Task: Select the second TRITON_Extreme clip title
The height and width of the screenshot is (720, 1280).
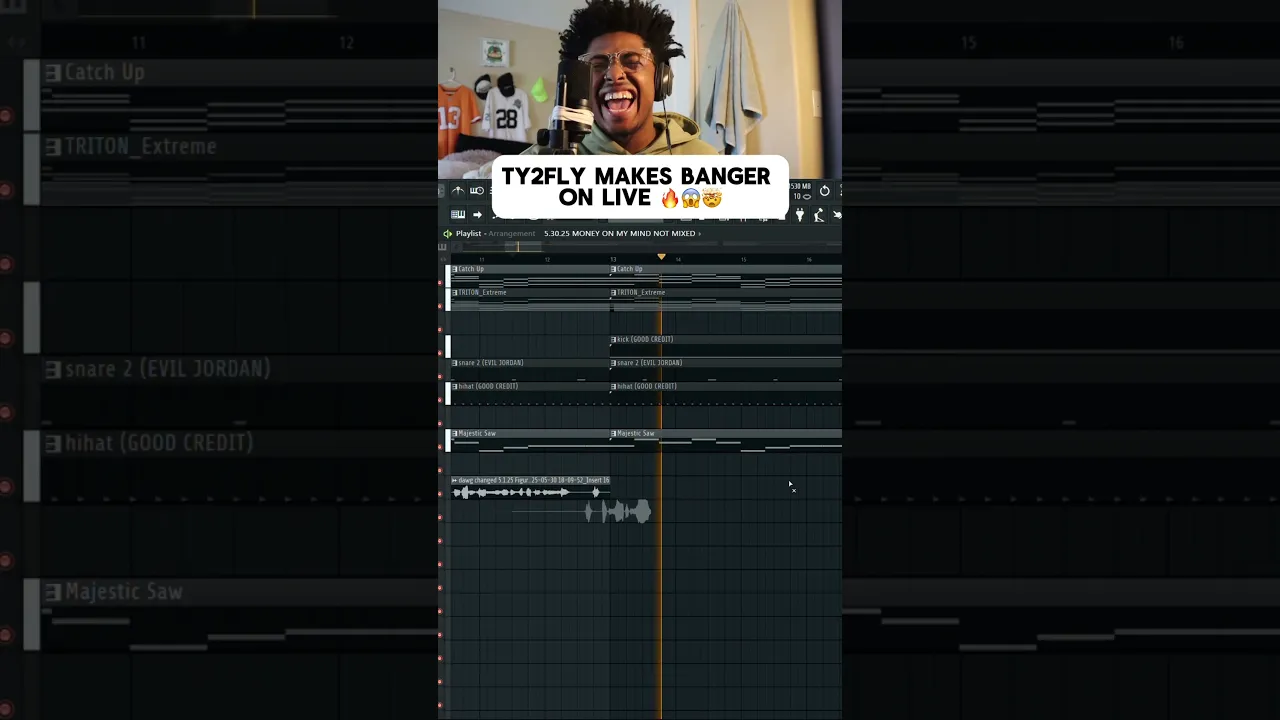Action: [x=642, y=293]
